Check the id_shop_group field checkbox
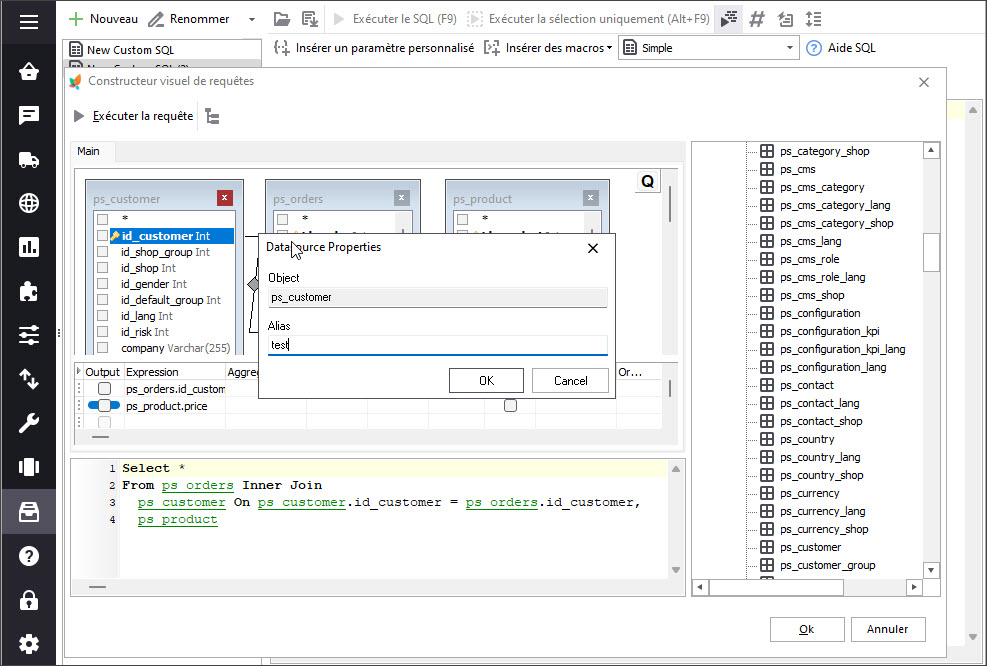Screen dimensions: 987x666 click(103, 252)
